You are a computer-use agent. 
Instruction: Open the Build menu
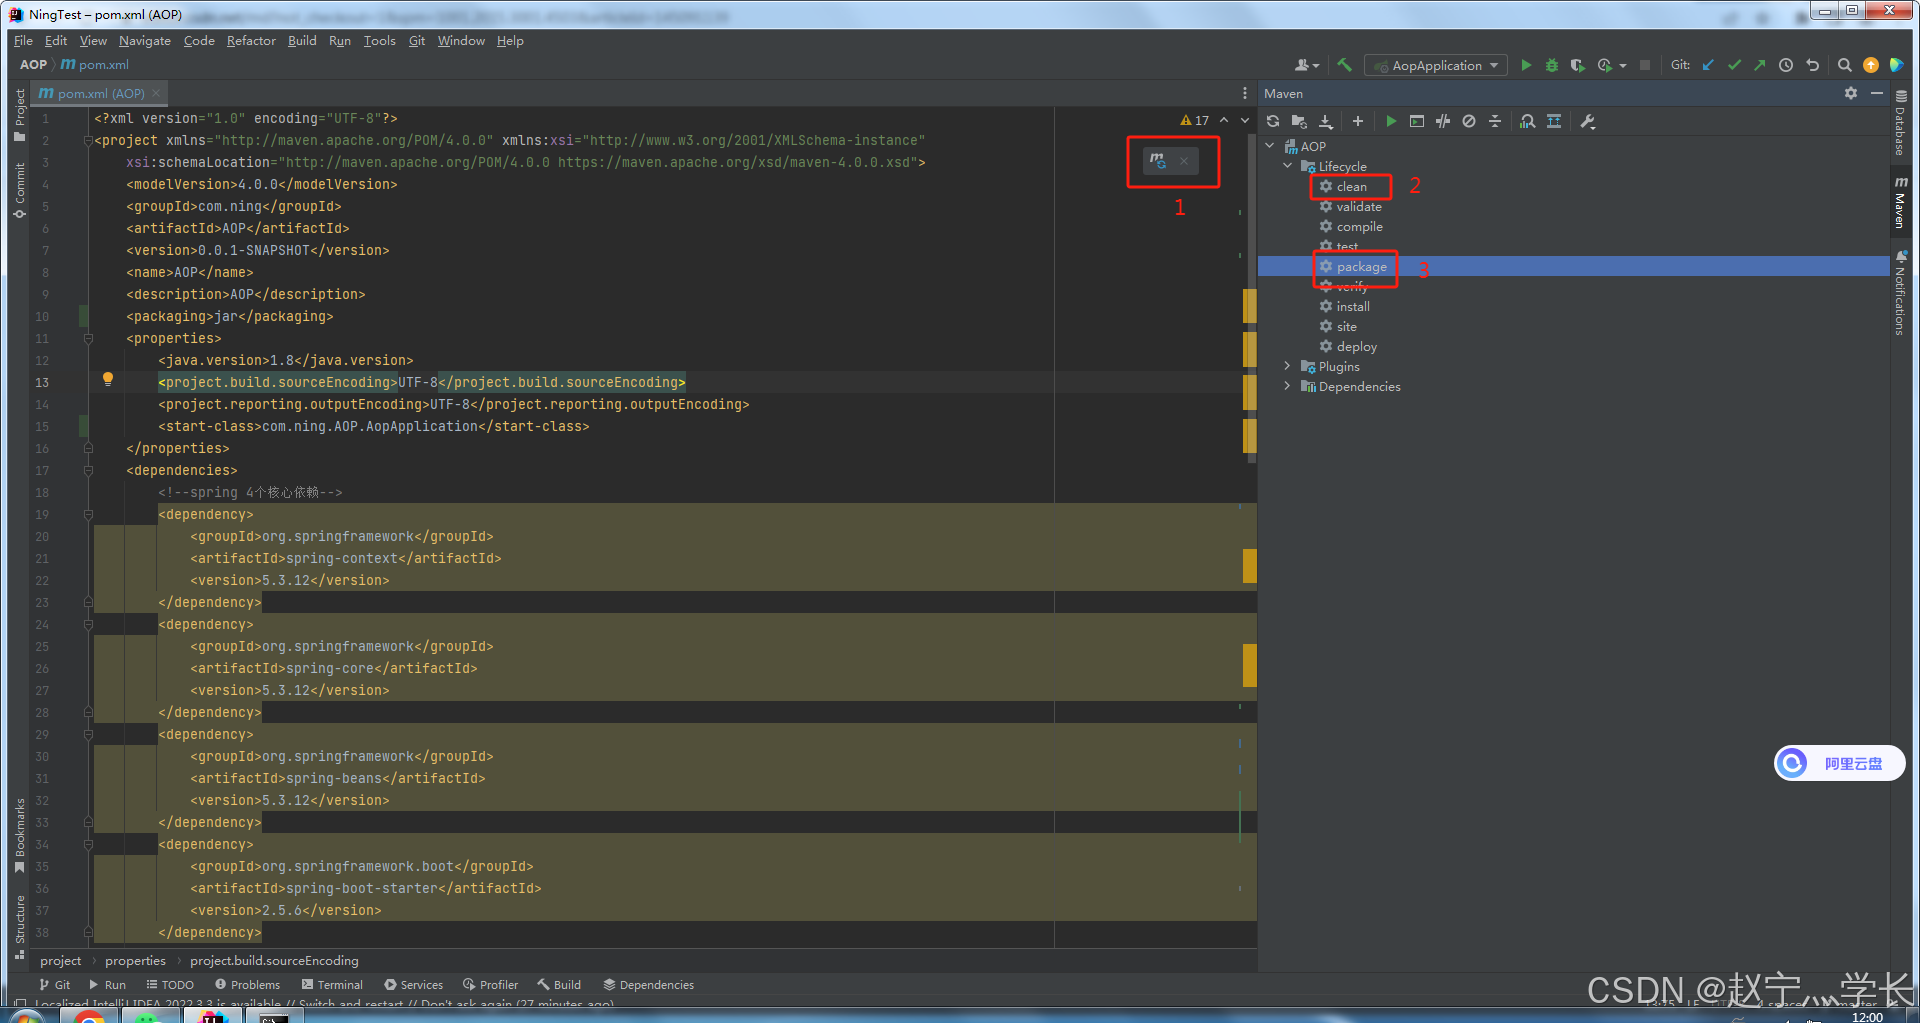pos(302,41)
